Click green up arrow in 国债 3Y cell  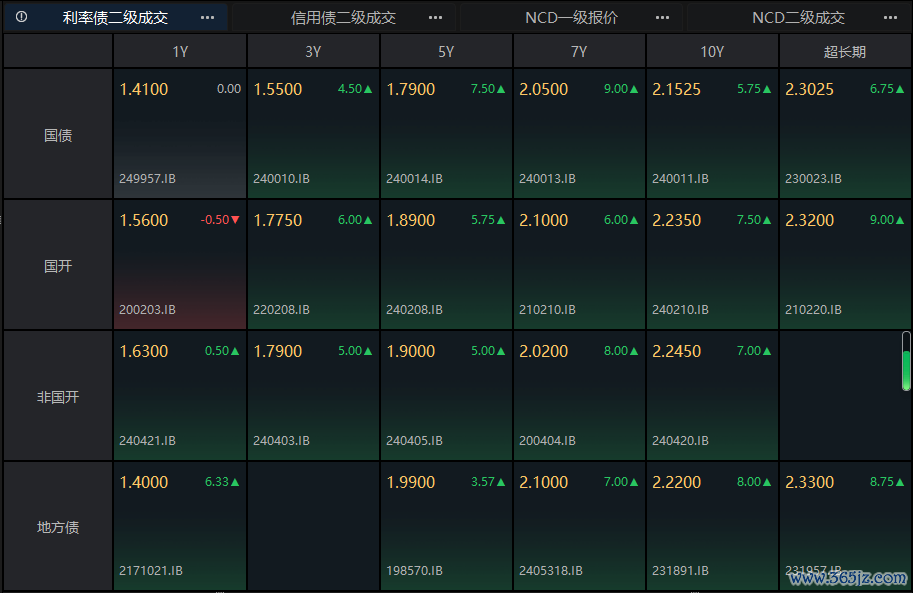(368, 89)
